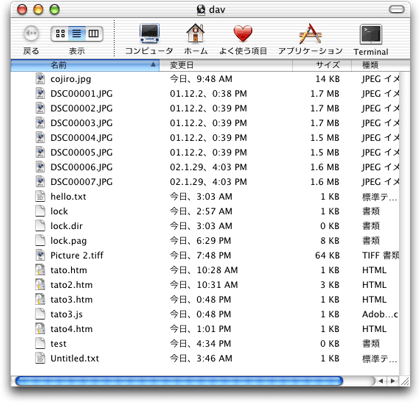Viewport: 420px width, 403px height.
Task: Click the 戻る back arrow button
Action: [x=31, y=33]
